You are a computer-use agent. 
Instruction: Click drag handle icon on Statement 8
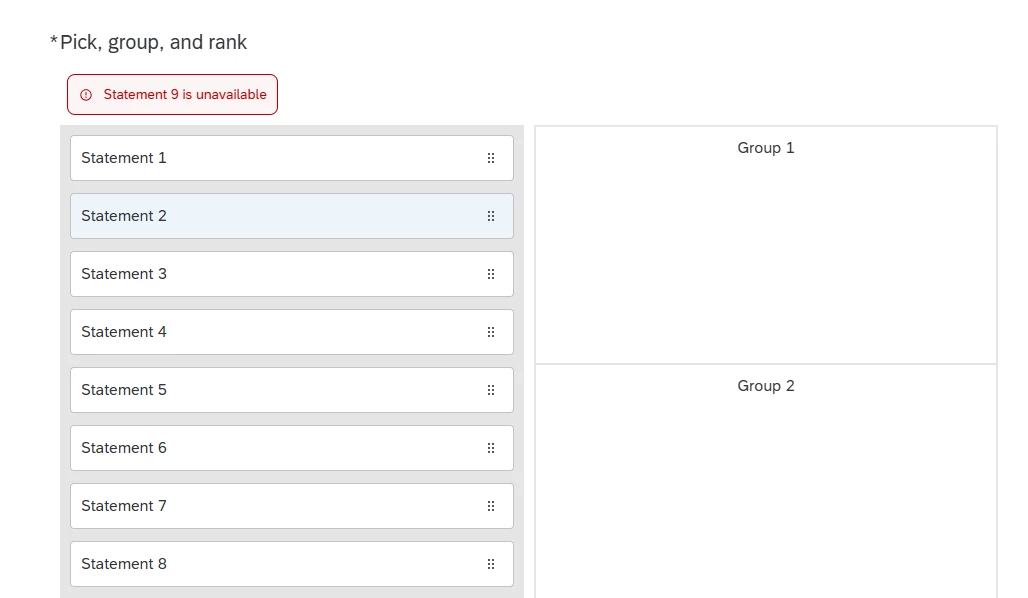[x=491, y=564]
